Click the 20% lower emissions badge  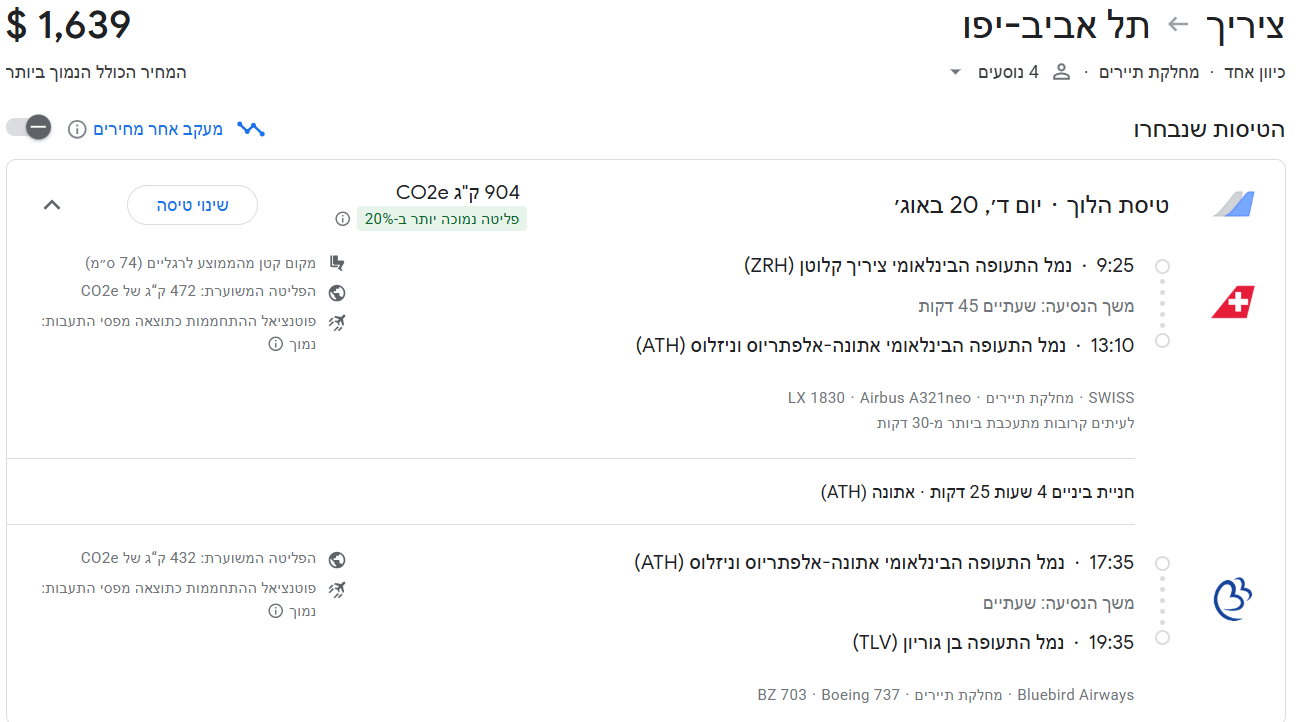coord(441,219)
